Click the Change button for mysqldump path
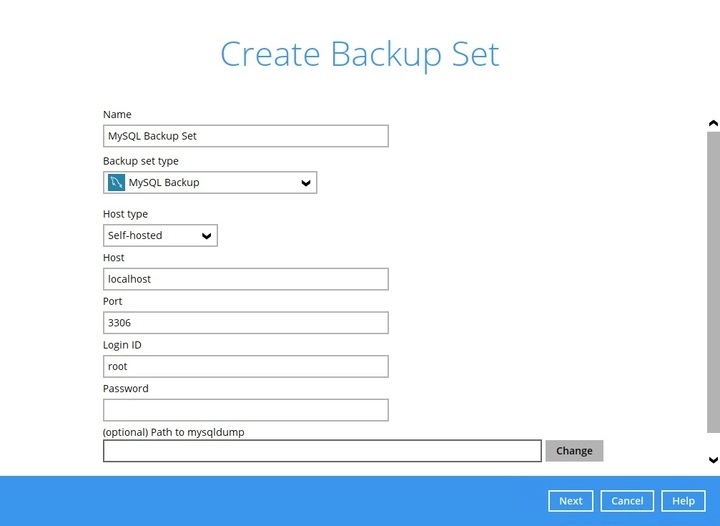Image resolution: width=720 pixels, height=526 pixels. [574, 451]
